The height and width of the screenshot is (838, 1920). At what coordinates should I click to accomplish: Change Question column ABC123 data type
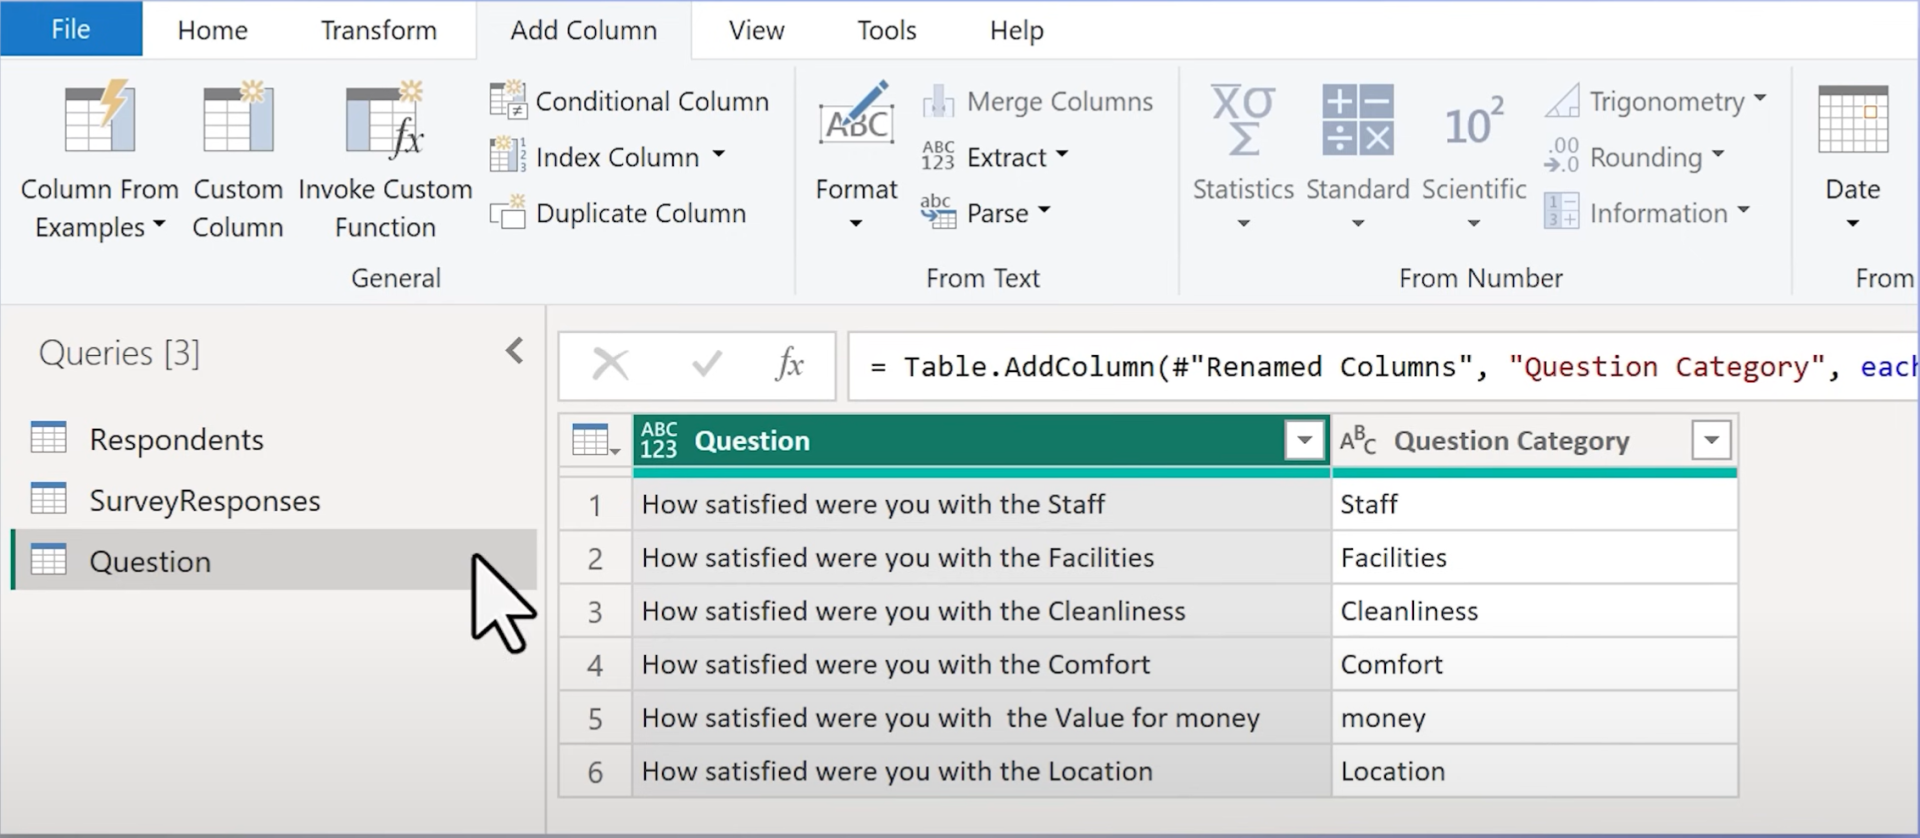coord(659,440)
